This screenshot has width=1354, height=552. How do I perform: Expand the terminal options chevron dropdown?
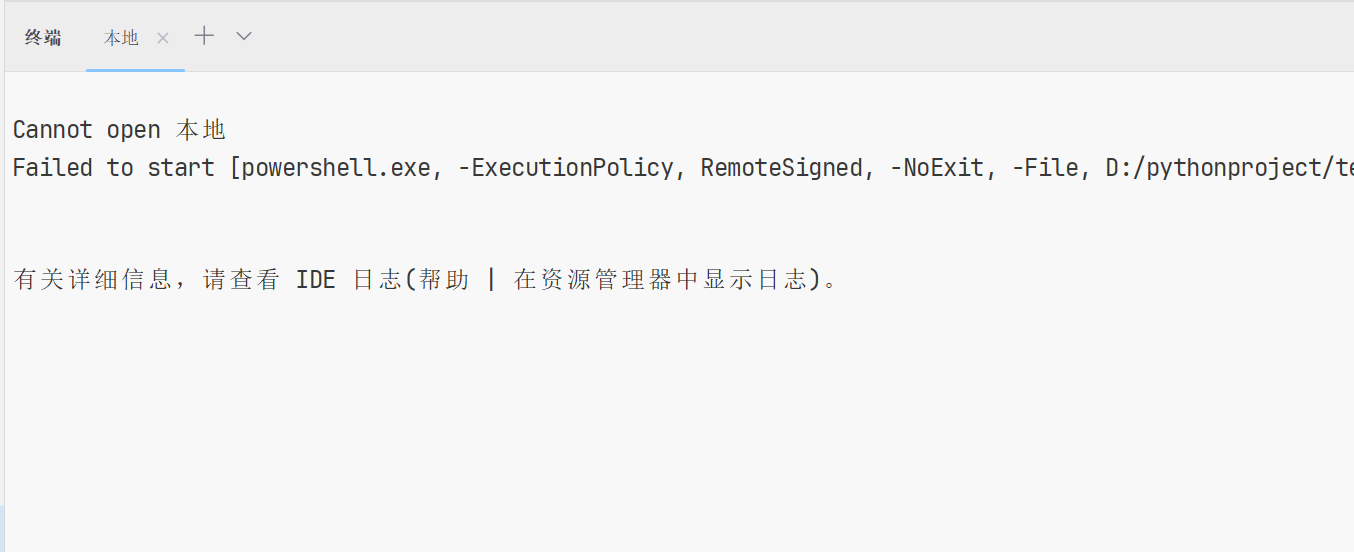[244, 36]
